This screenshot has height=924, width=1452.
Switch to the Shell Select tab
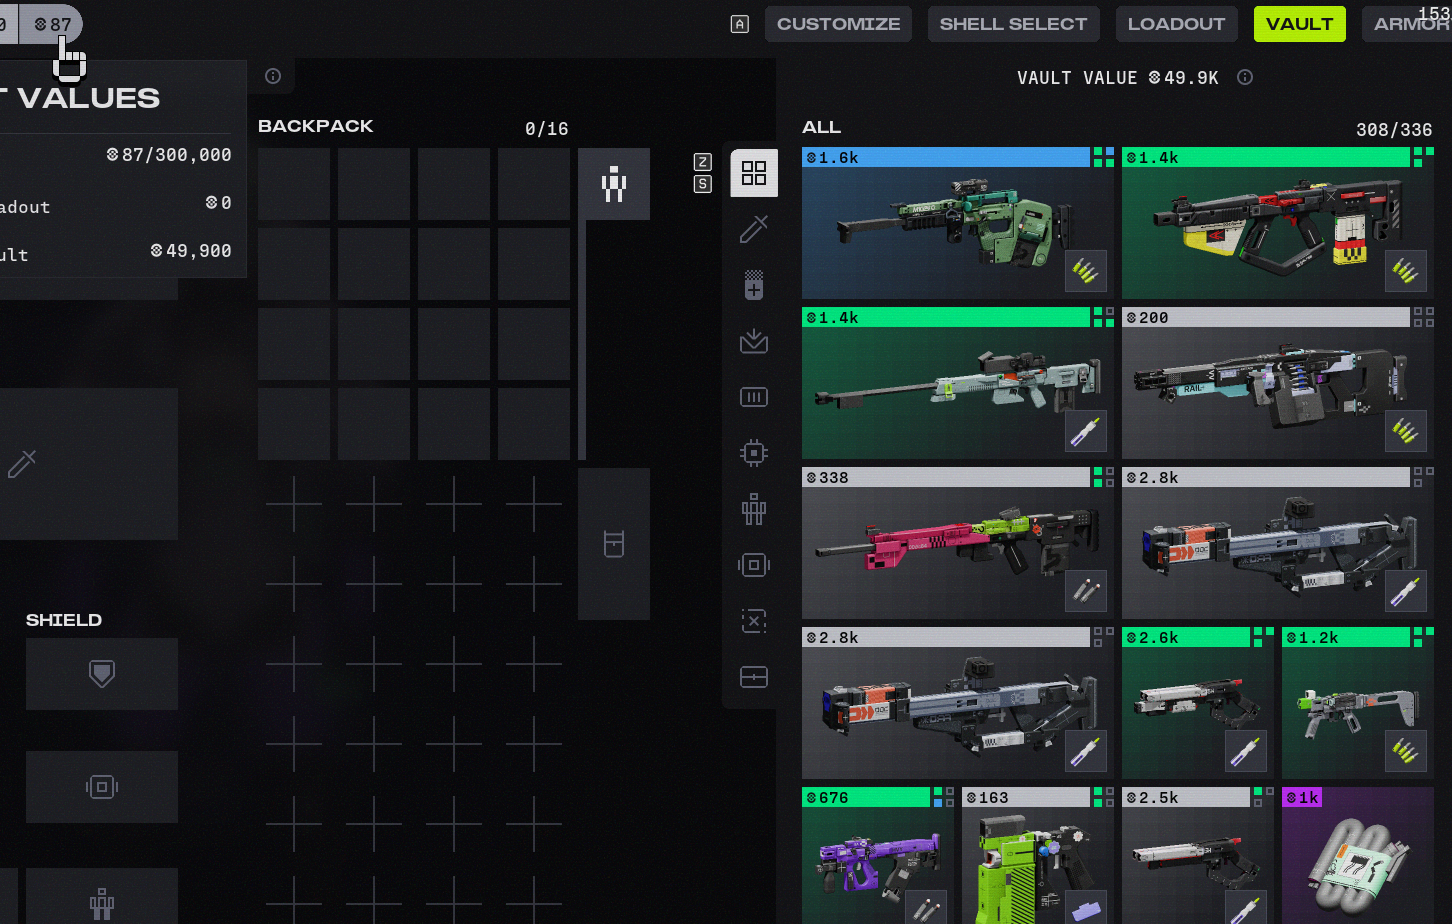tap(1013, 24)
